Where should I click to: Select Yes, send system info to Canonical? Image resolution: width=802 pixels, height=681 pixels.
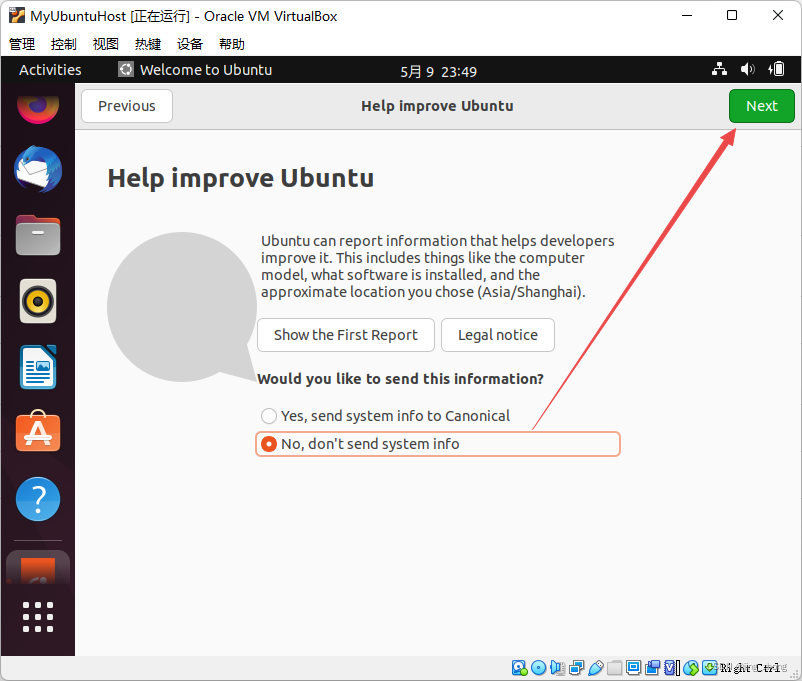386,416
